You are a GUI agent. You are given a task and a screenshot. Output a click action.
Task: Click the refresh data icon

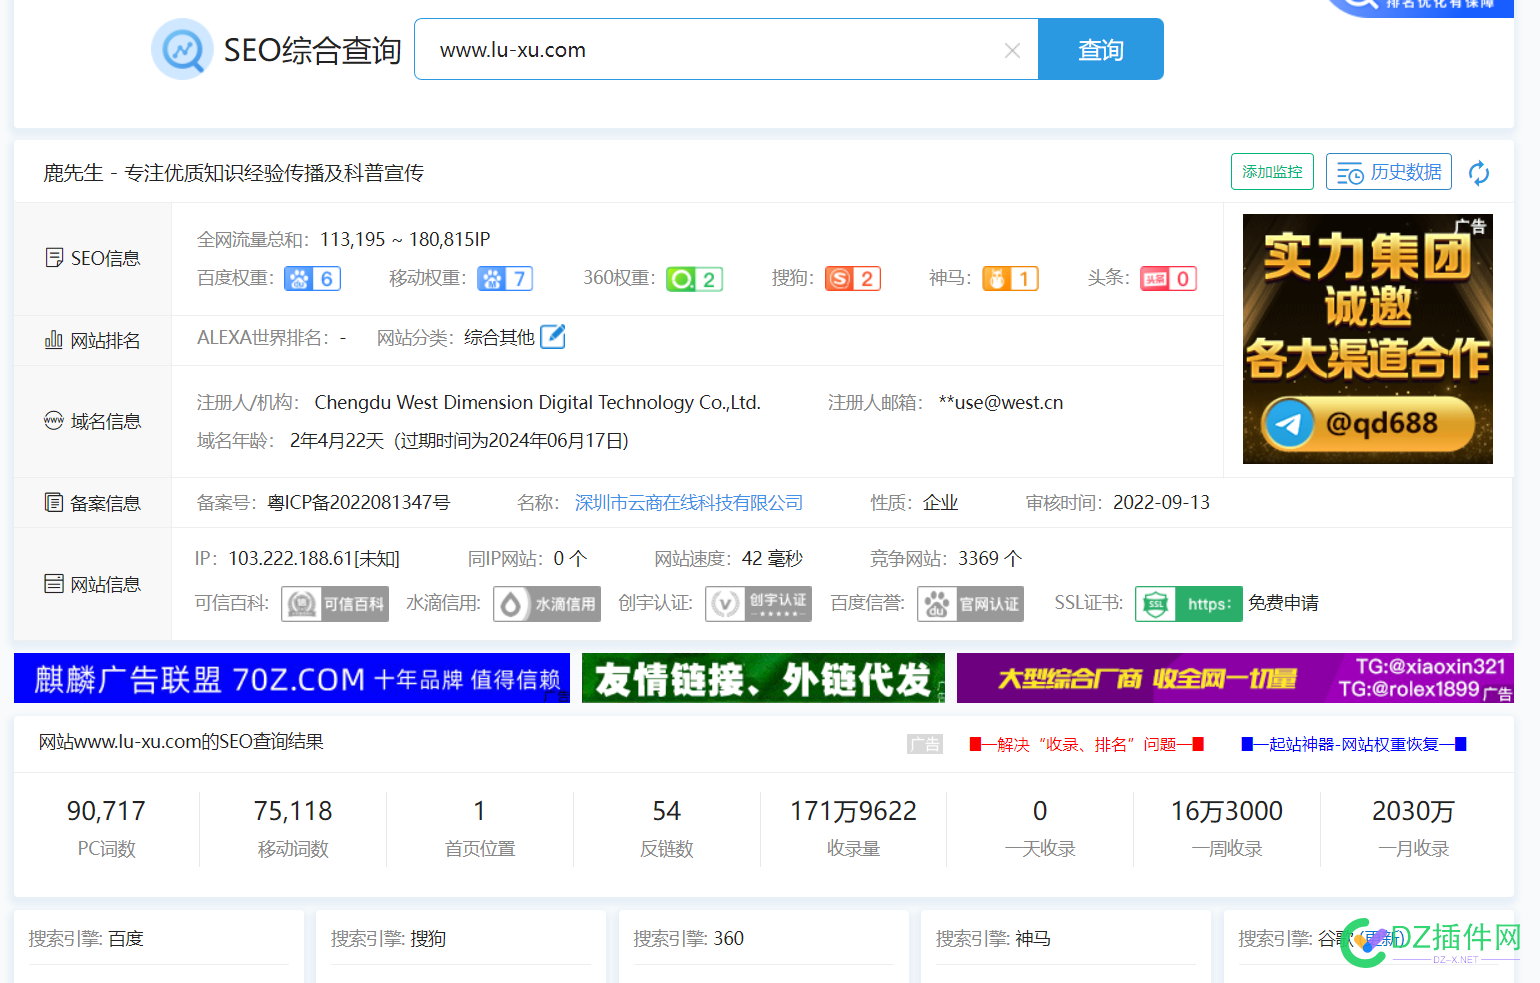1479,173
